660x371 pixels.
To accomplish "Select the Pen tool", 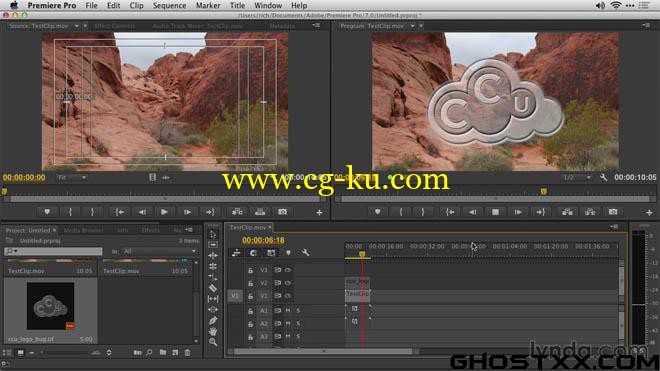I will (213, 320).
